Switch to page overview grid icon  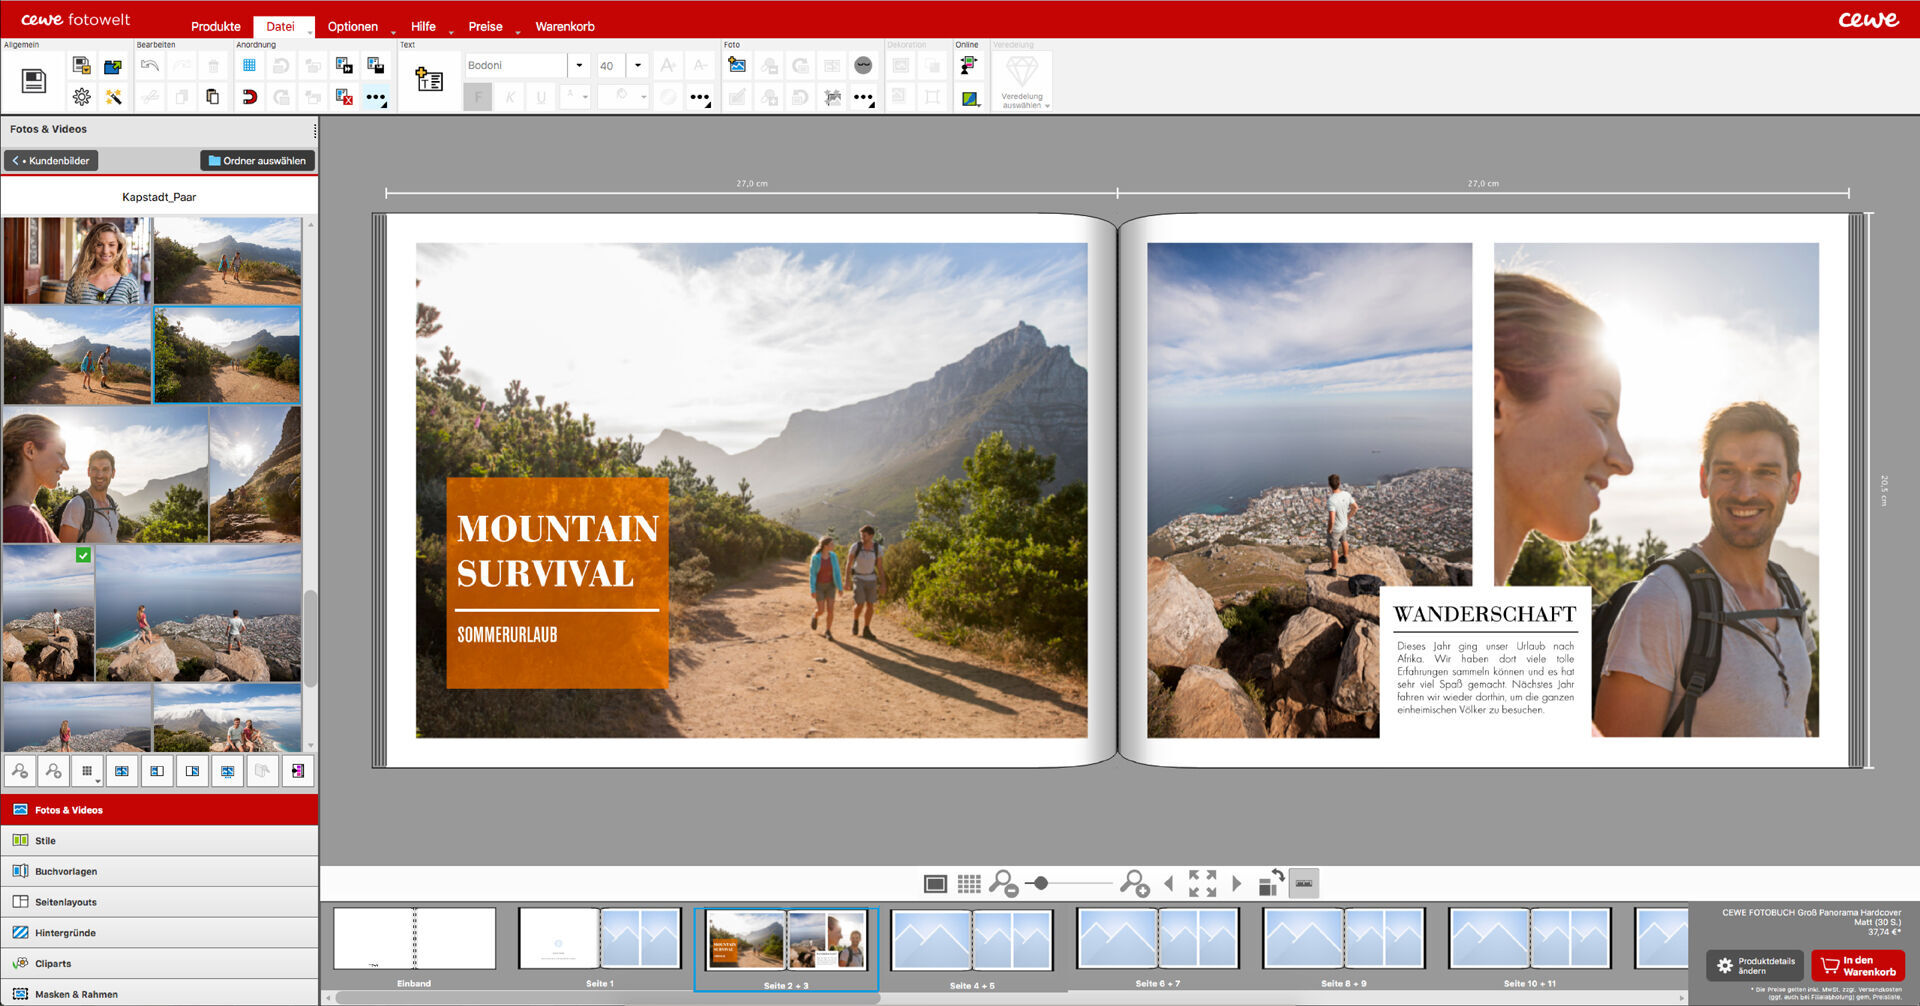[969, 884]
